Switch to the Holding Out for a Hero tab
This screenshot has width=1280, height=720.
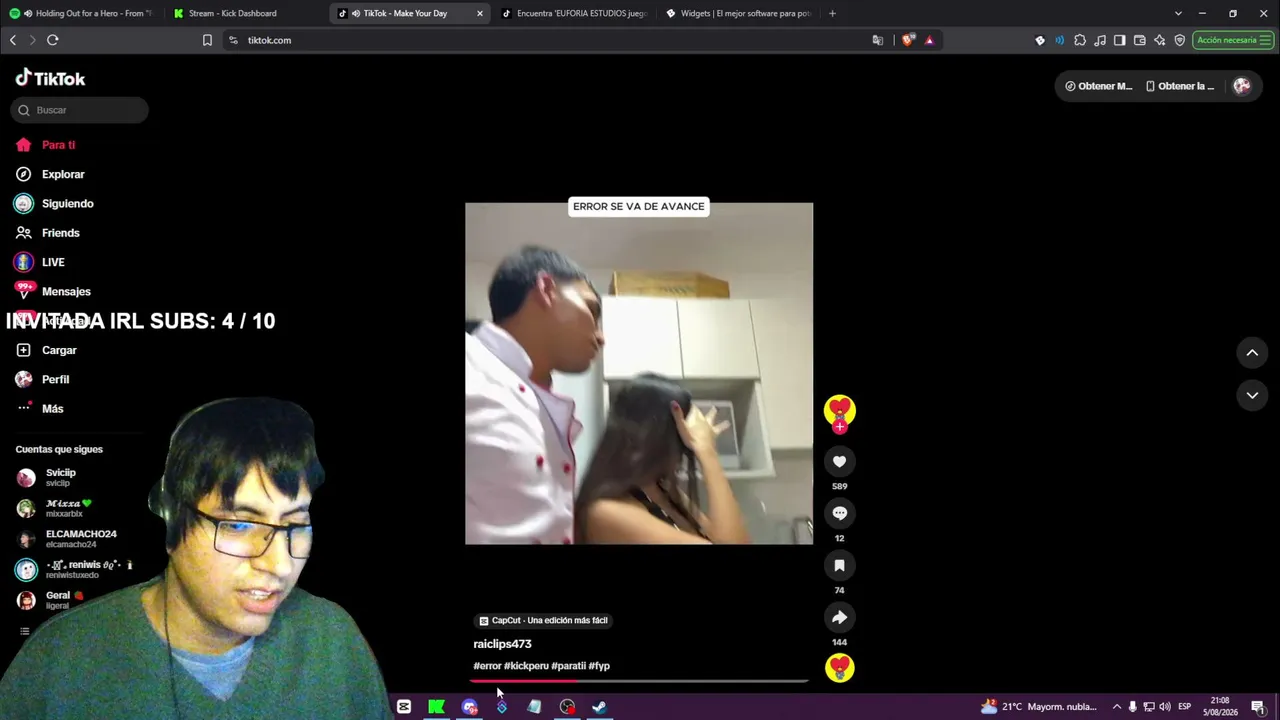pos(82,13)
